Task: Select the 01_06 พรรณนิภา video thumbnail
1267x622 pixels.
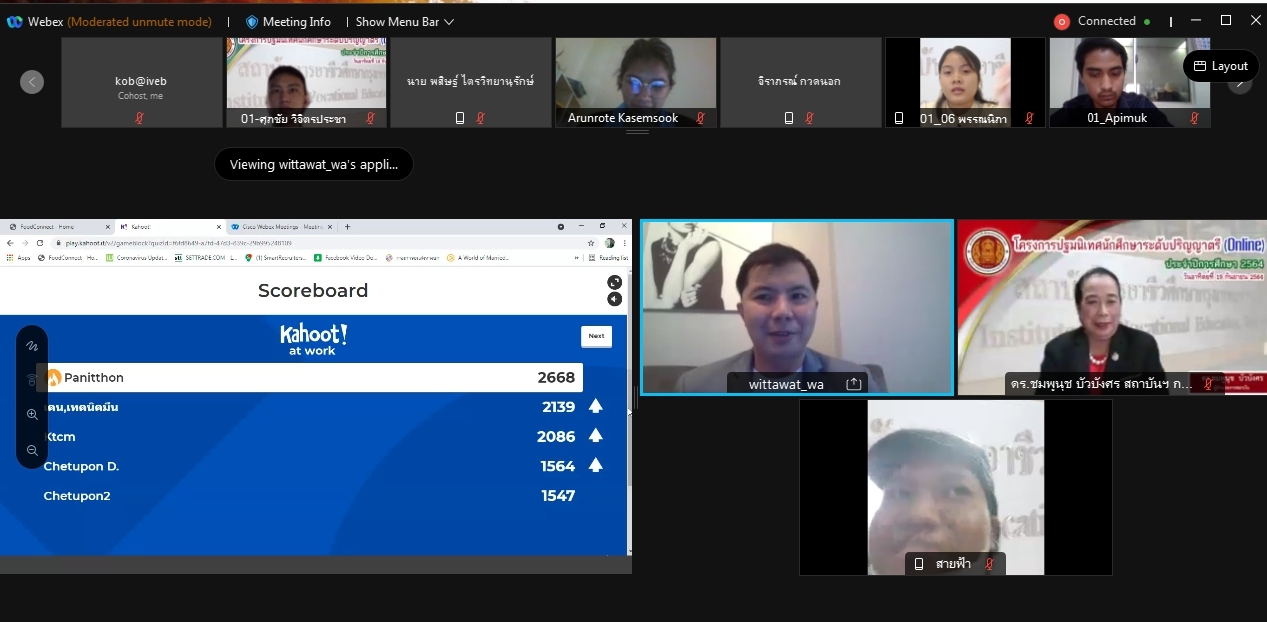Action: tap(966, 83)
